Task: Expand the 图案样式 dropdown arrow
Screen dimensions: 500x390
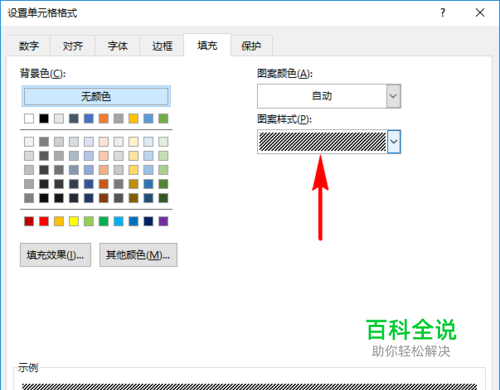Action: tap(394, 142)
